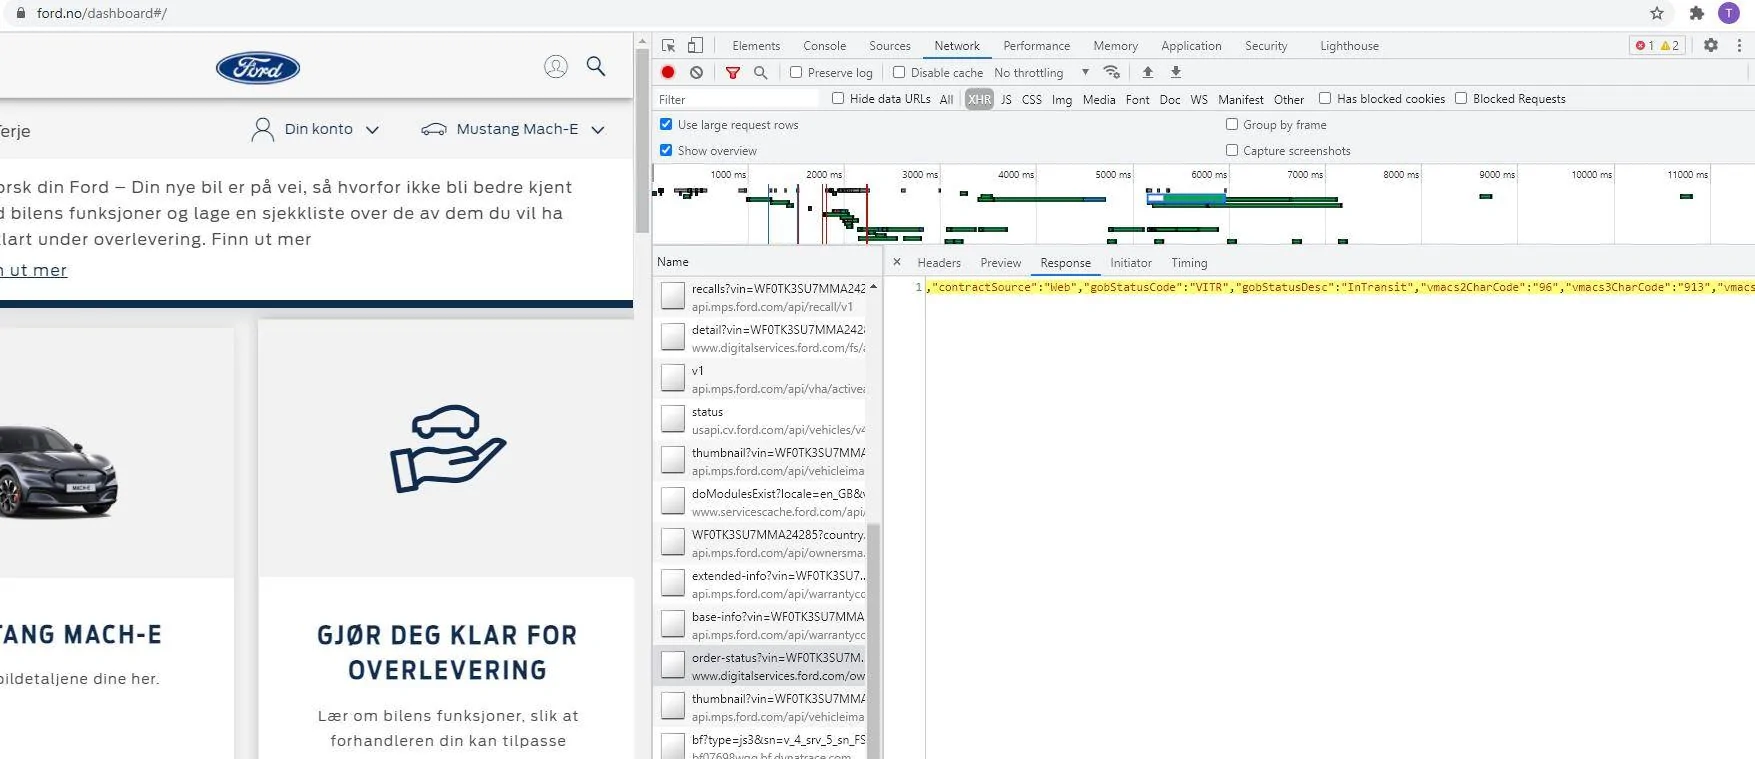Click the car-in-hand delivery icon
Screen dimensions: 1755x759
click(x=447, y=448)
